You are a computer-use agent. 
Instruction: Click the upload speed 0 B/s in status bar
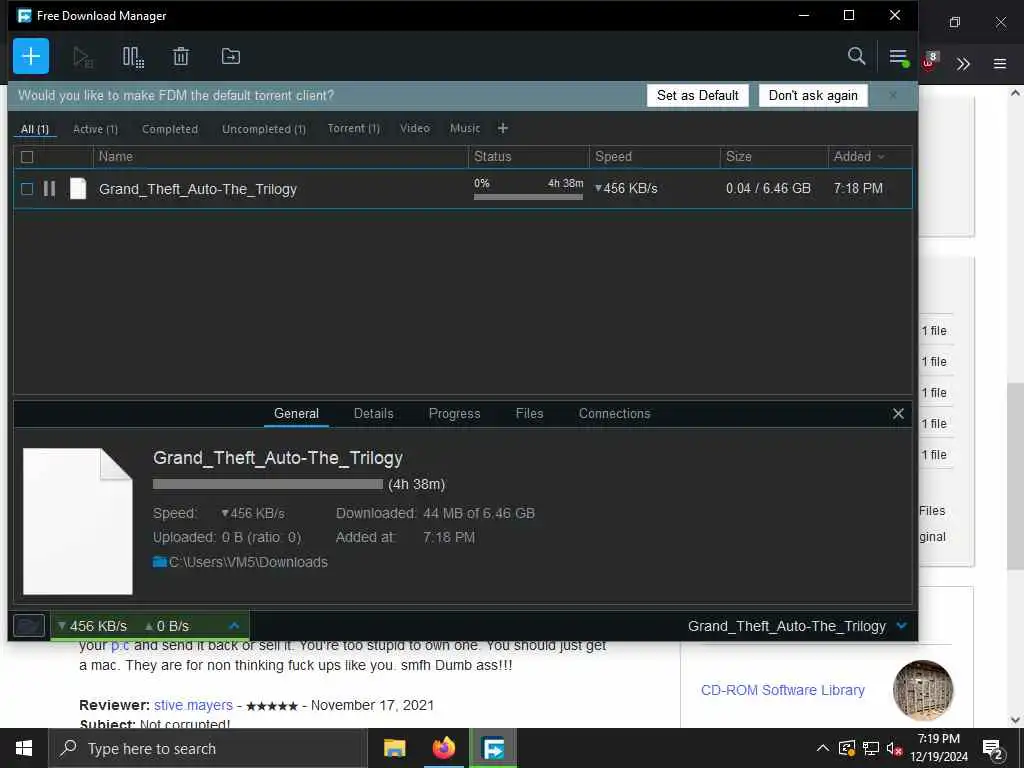(167, 626)
